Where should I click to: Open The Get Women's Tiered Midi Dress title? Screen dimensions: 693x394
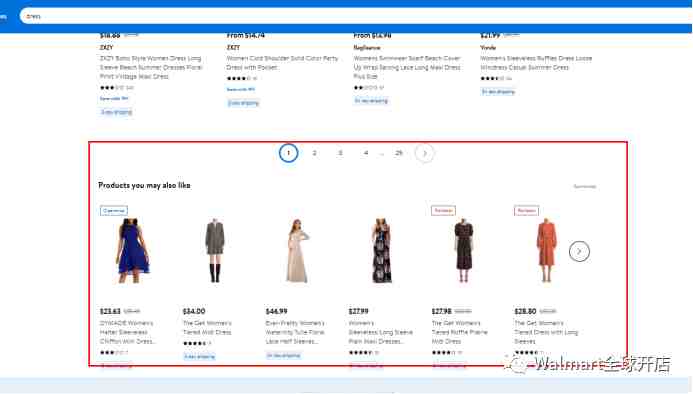click(x=207, y=328)
